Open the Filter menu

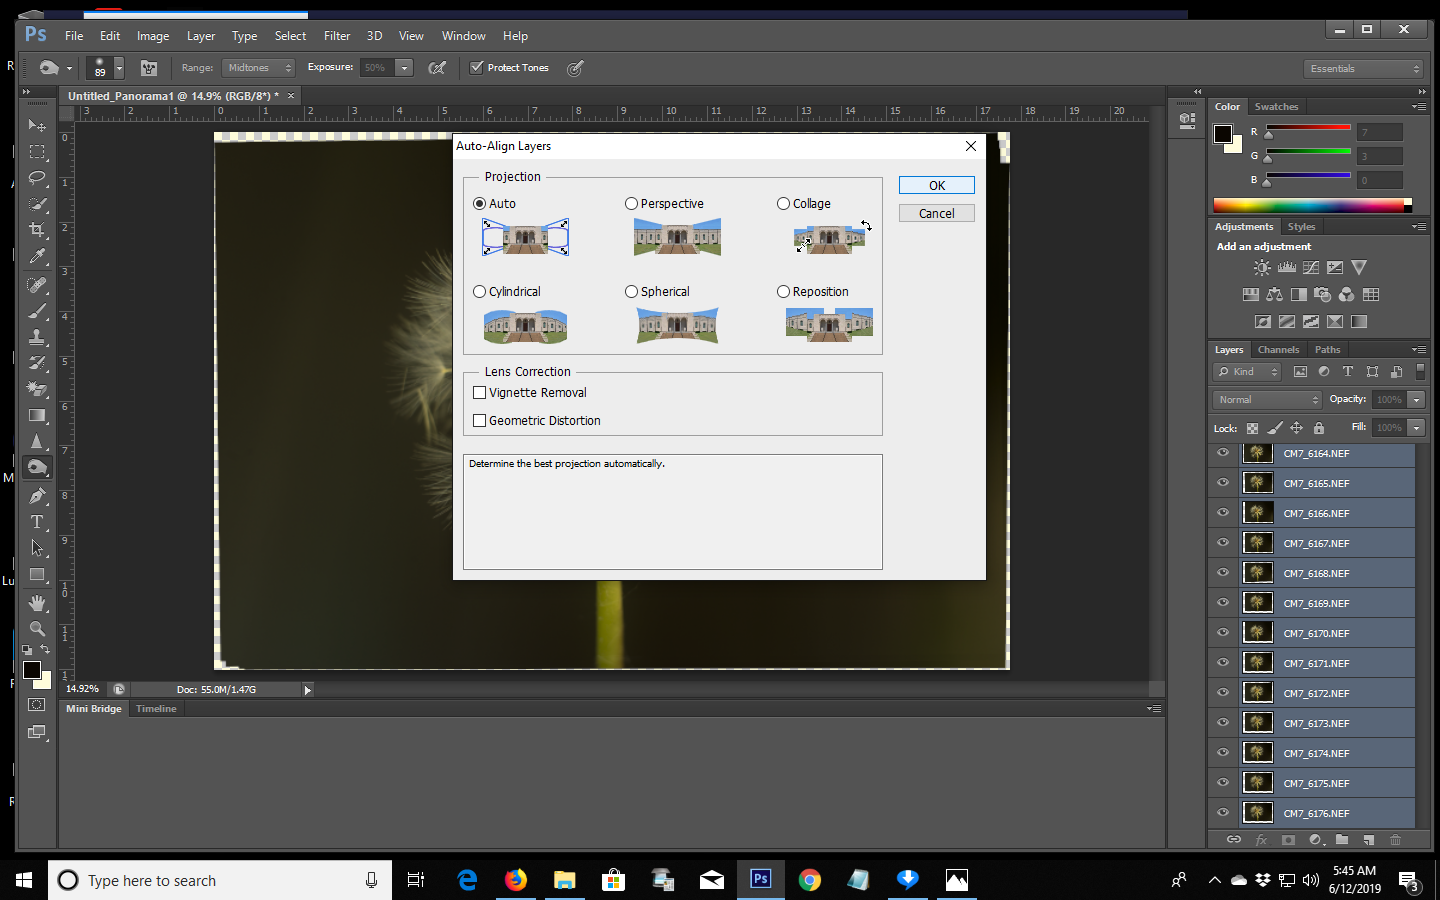(336, 35)
